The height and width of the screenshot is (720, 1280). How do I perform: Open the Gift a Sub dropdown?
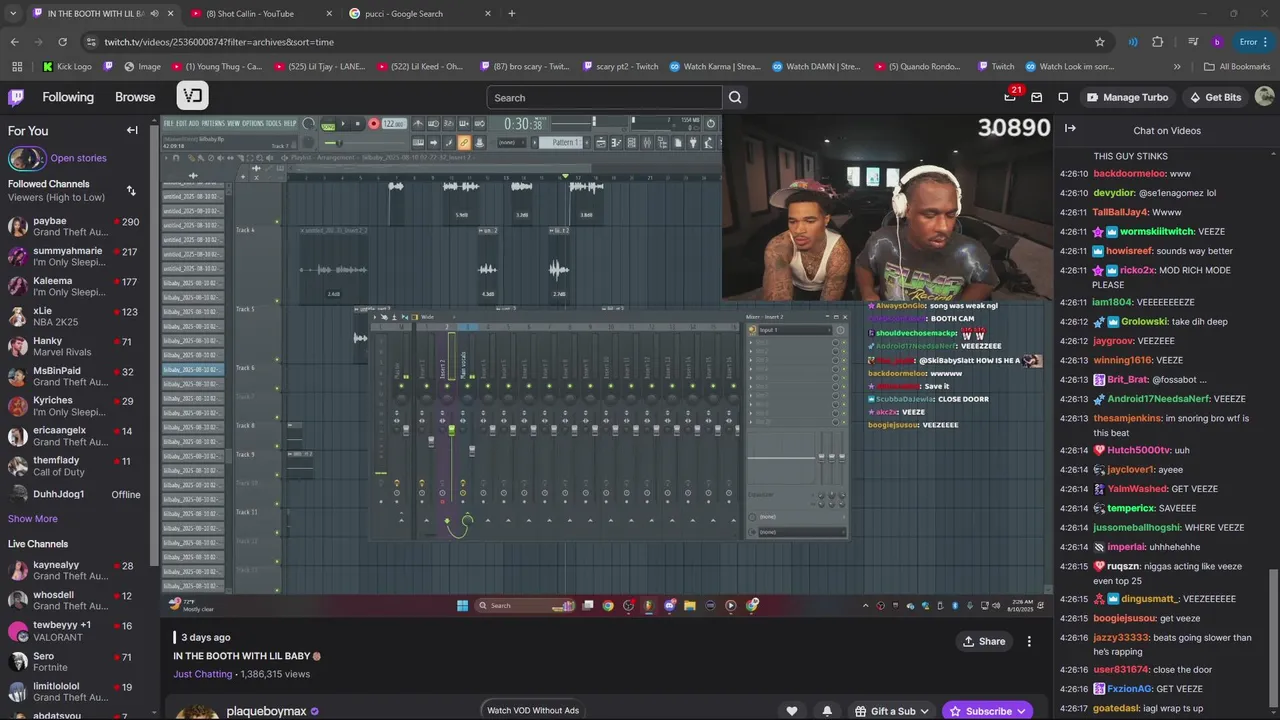point(891,711)
